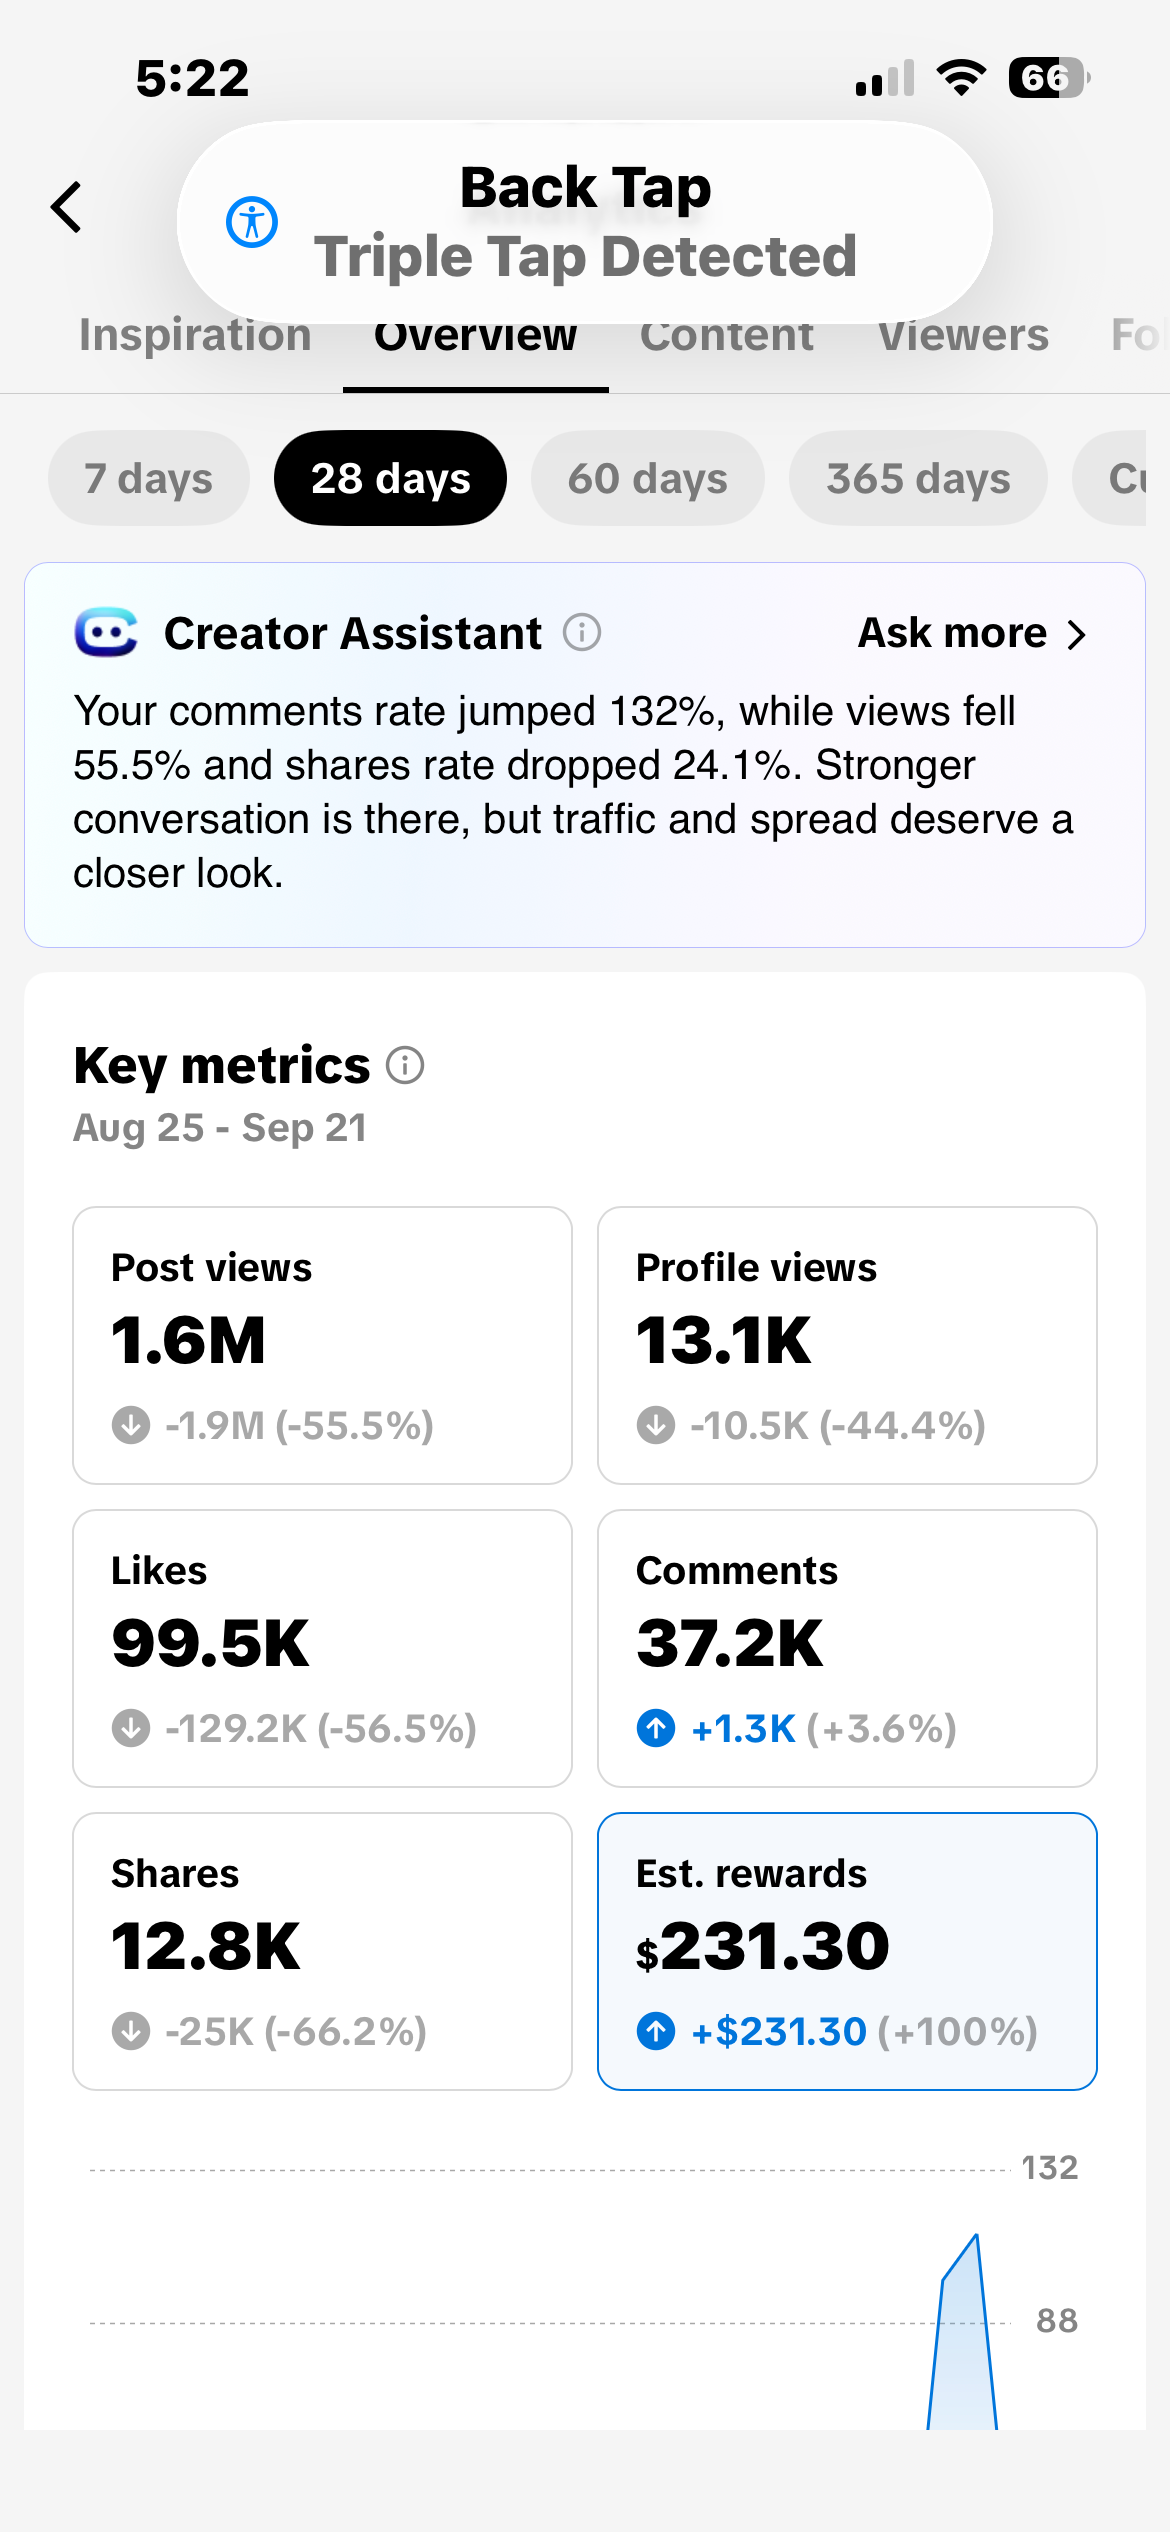The width and height of the screenshot is (1170, 2532).
Task: Tap the 132 chart axis label
Action: click(x=1050, y=2167)
